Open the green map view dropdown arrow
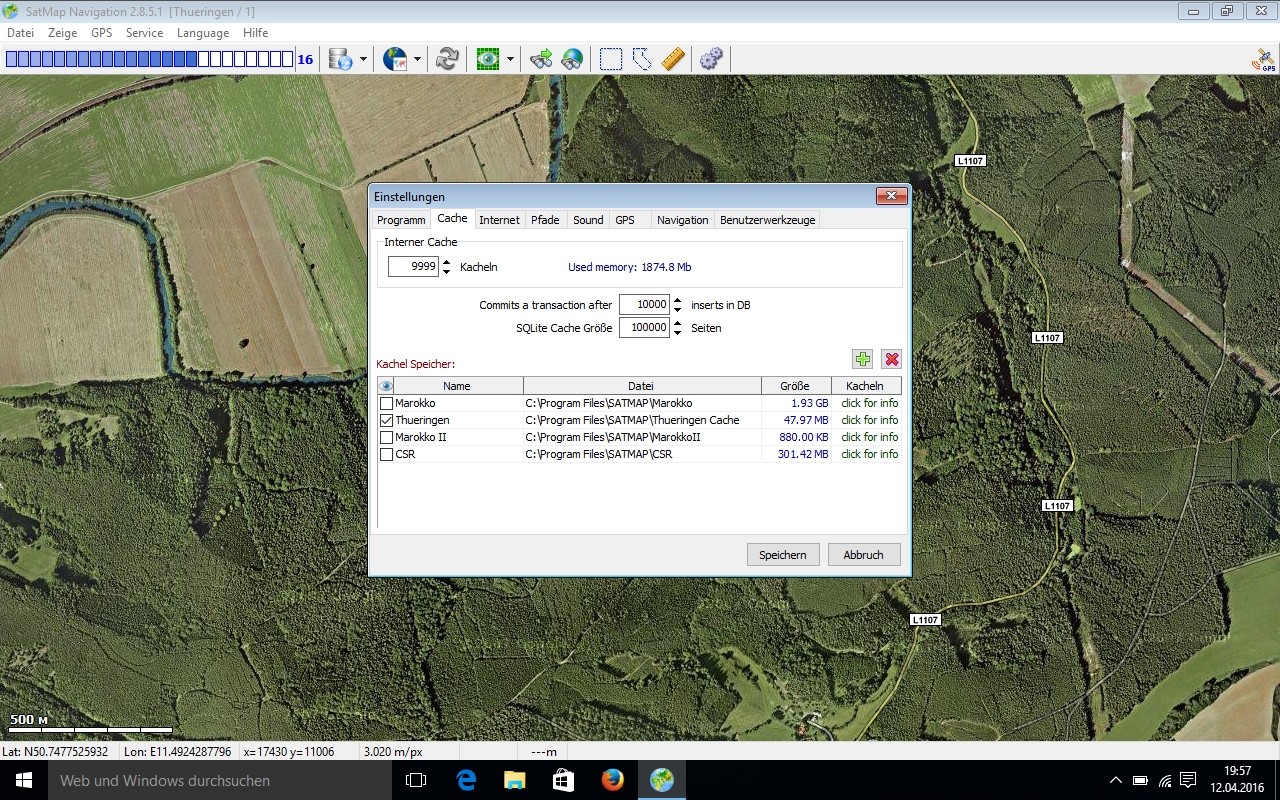 click(x=508, y=59)
